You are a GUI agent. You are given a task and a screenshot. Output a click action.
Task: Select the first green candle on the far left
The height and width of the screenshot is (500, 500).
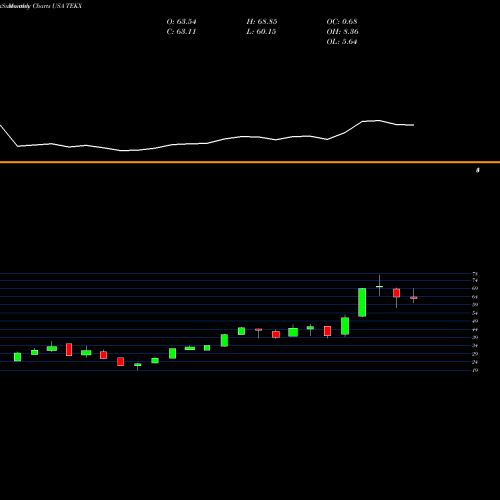(x=18, y=357)
